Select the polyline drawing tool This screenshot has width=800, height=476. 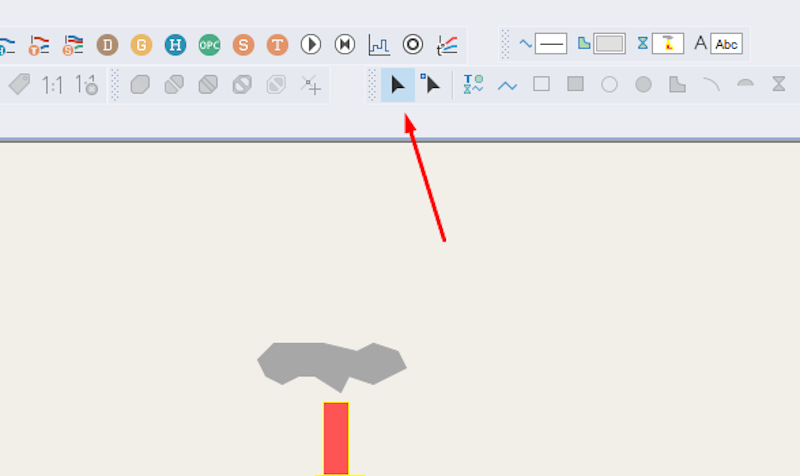[507, 85]
